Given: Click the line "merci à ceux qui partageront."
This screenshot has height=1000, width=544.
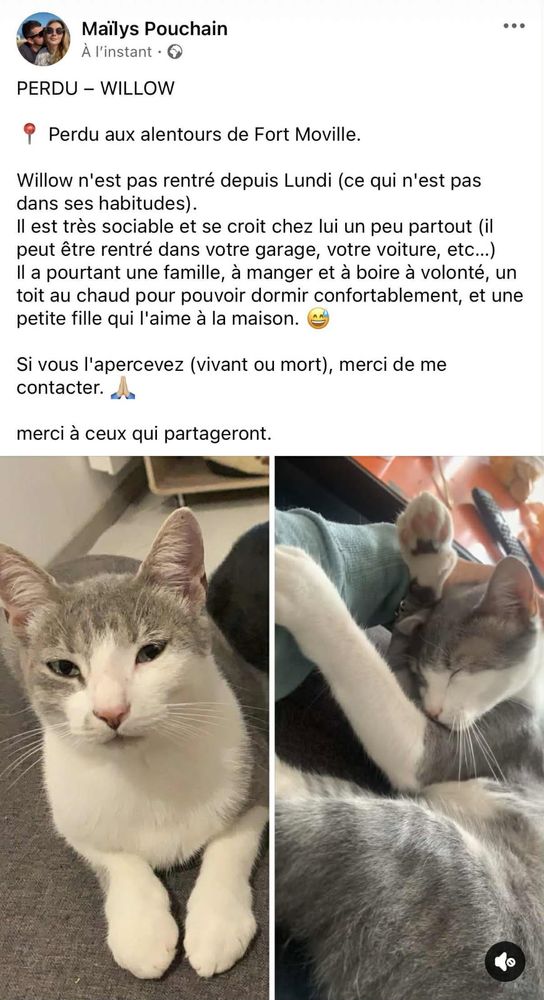Looking at the screenshot, I should click(x=144, y=434).
